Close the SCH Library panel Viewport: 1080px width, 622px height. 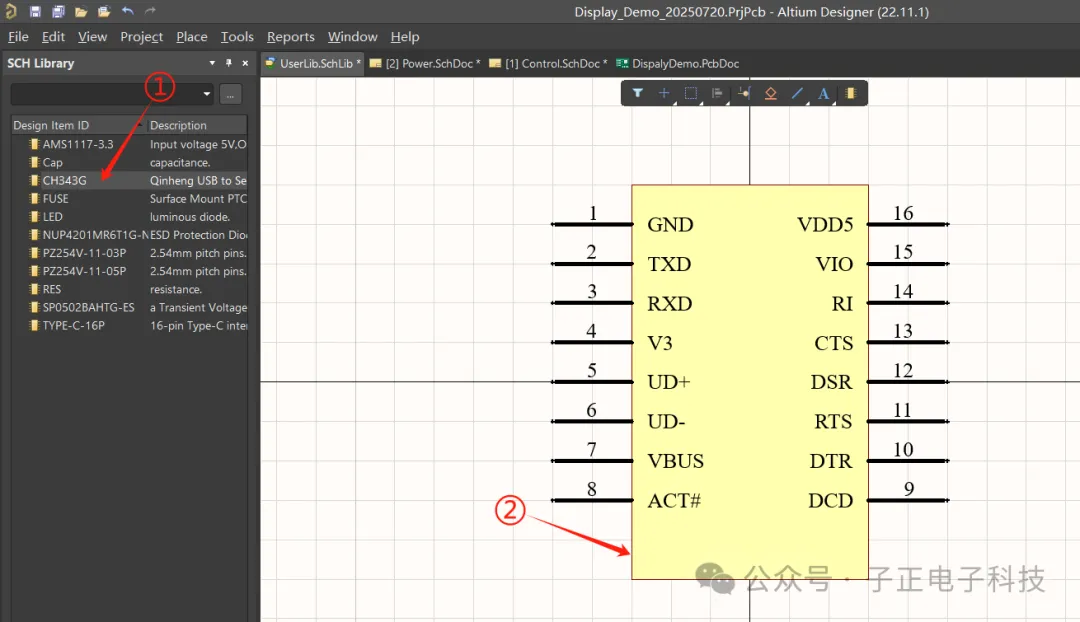245,63
